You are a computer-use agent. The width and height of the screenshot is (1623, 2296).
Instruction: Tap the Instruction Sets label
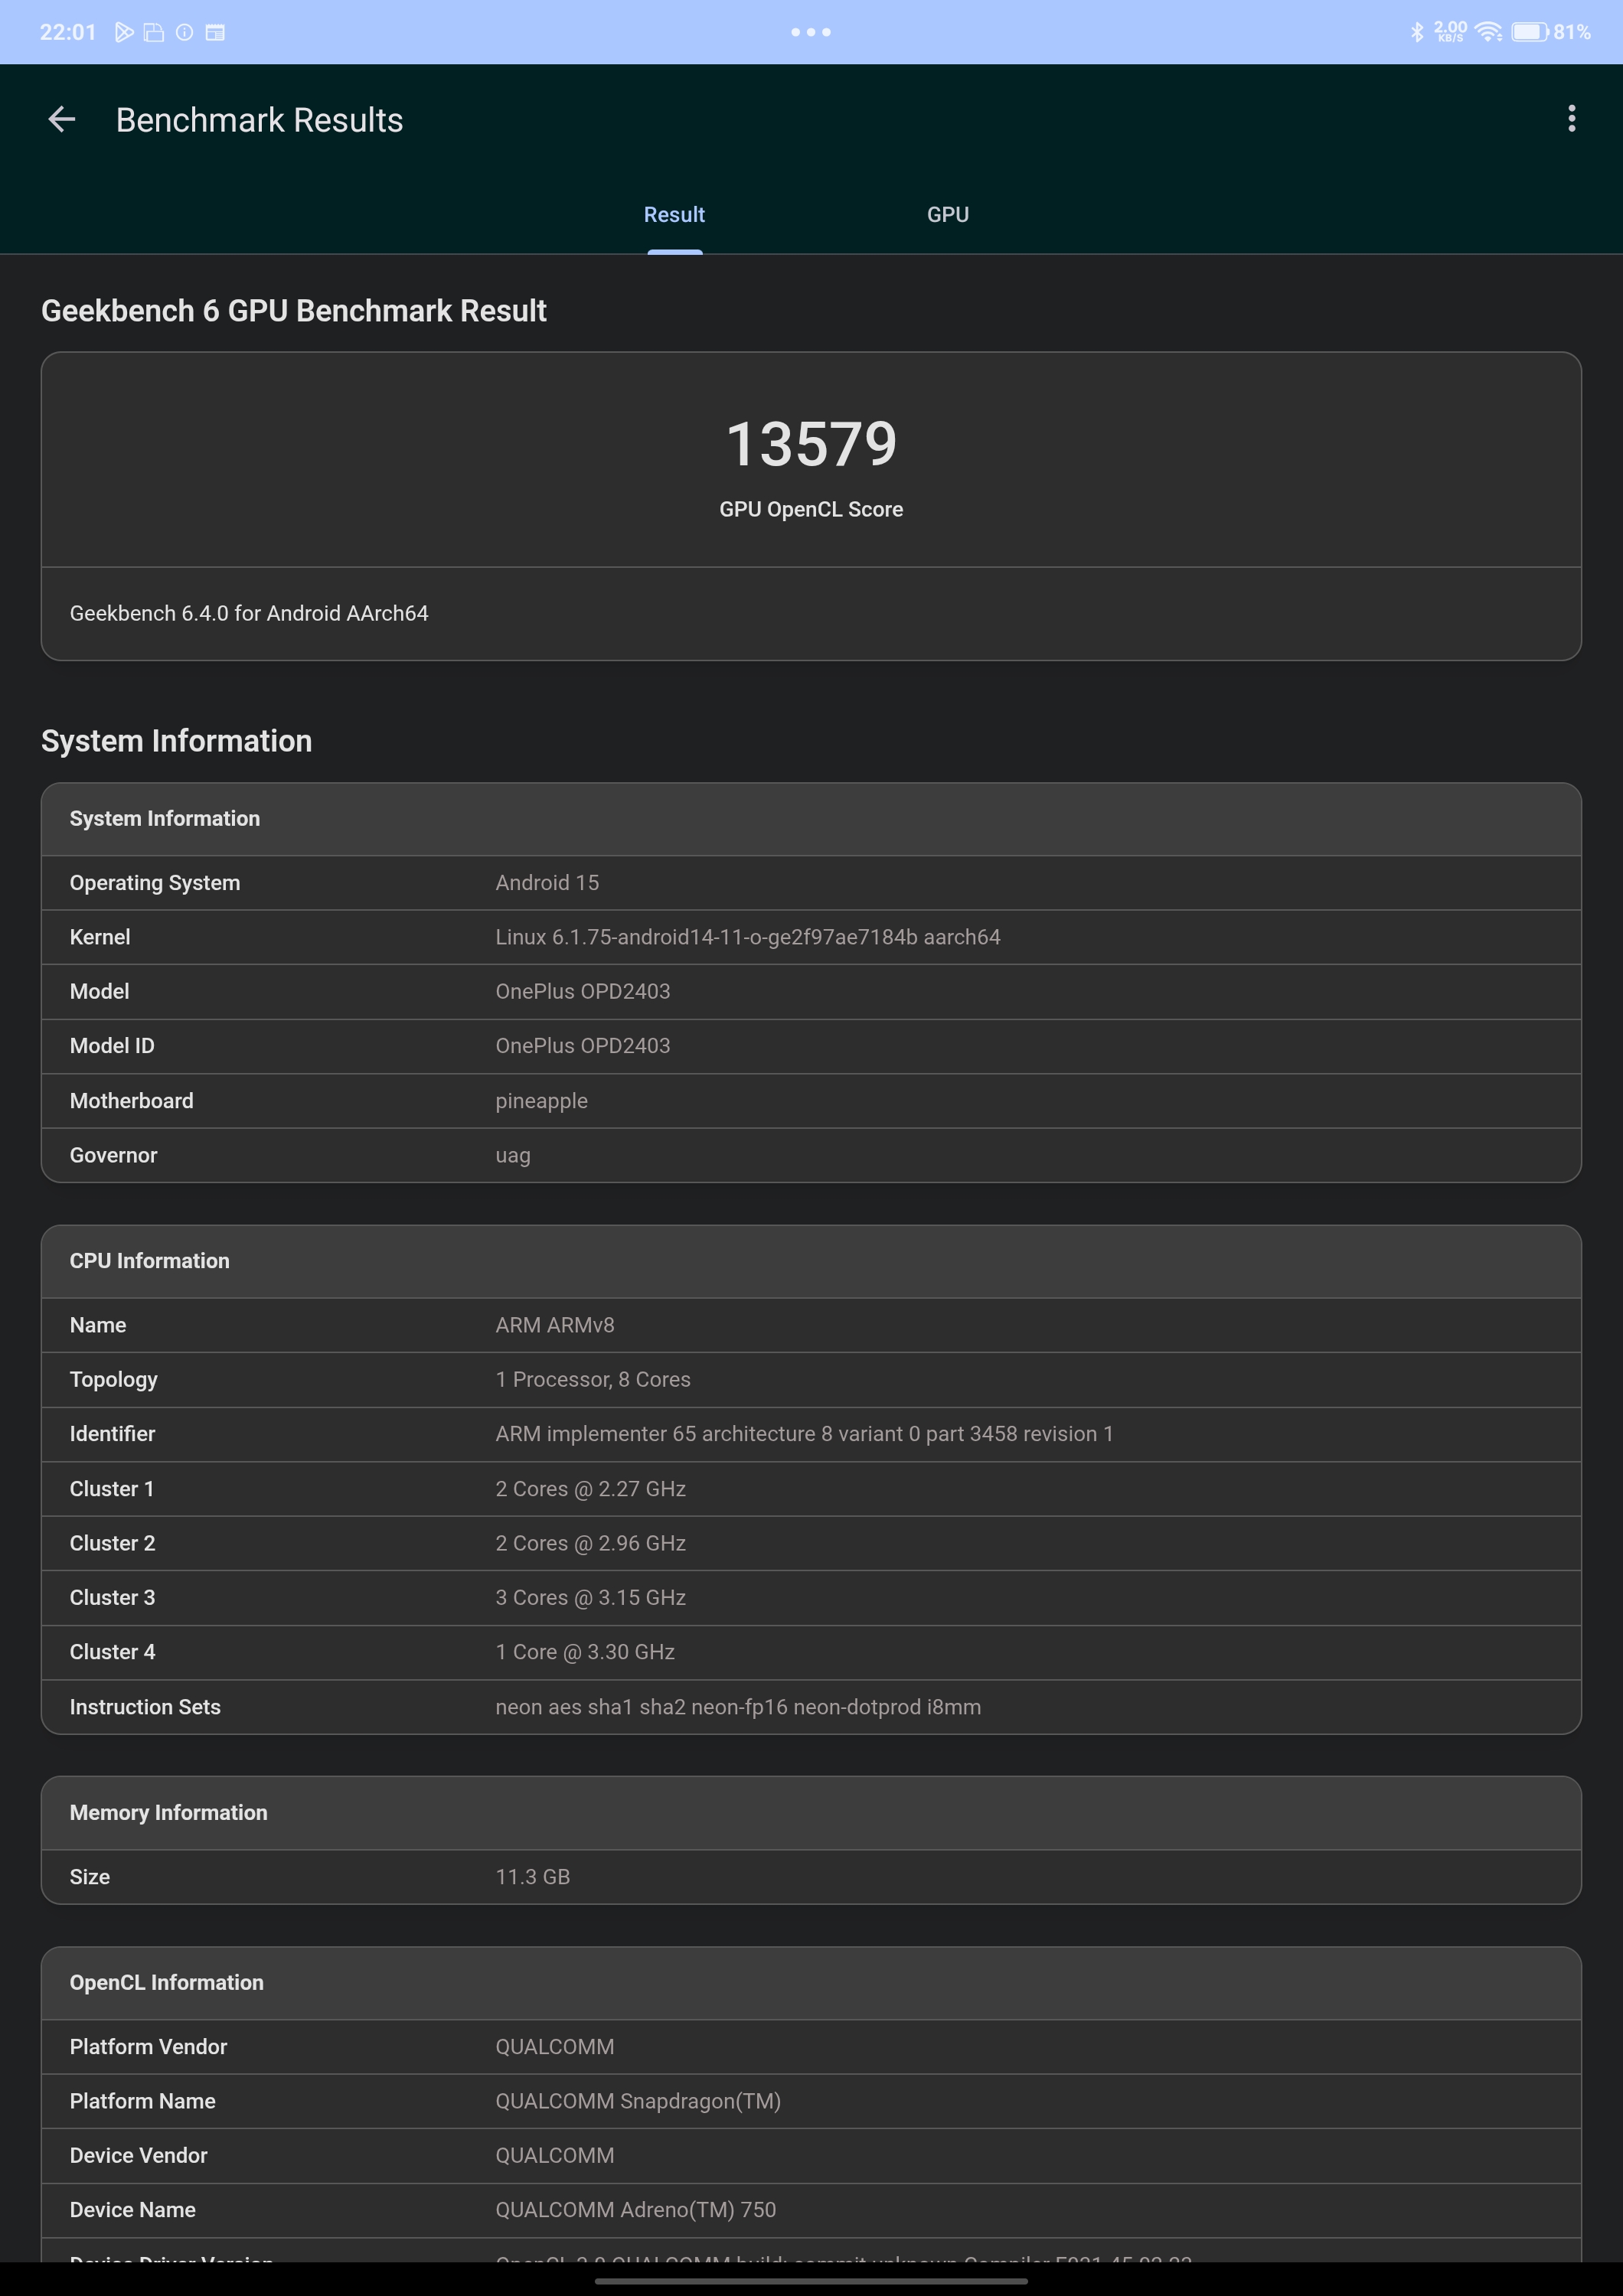pos(145,1707)
